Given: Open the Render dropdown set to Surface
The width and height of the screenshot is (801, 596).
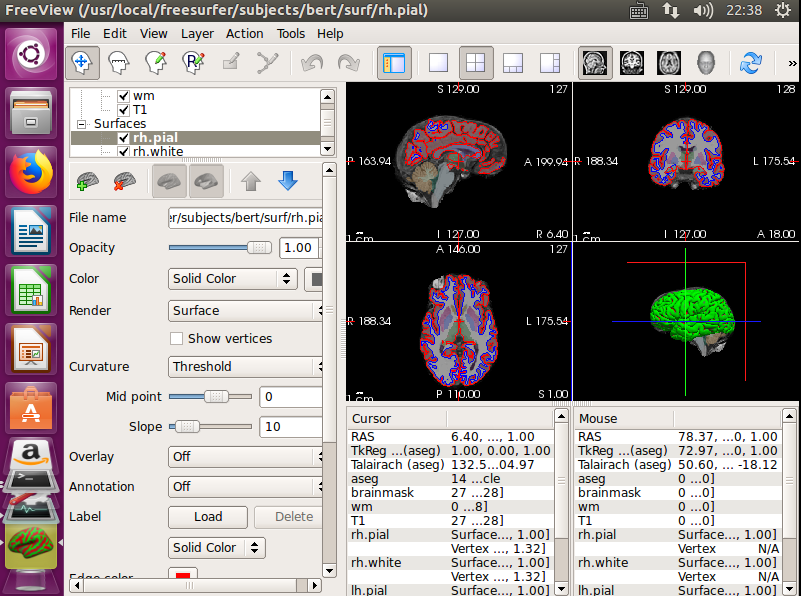Looking at the screenshot, I should [x=245, y=311].
